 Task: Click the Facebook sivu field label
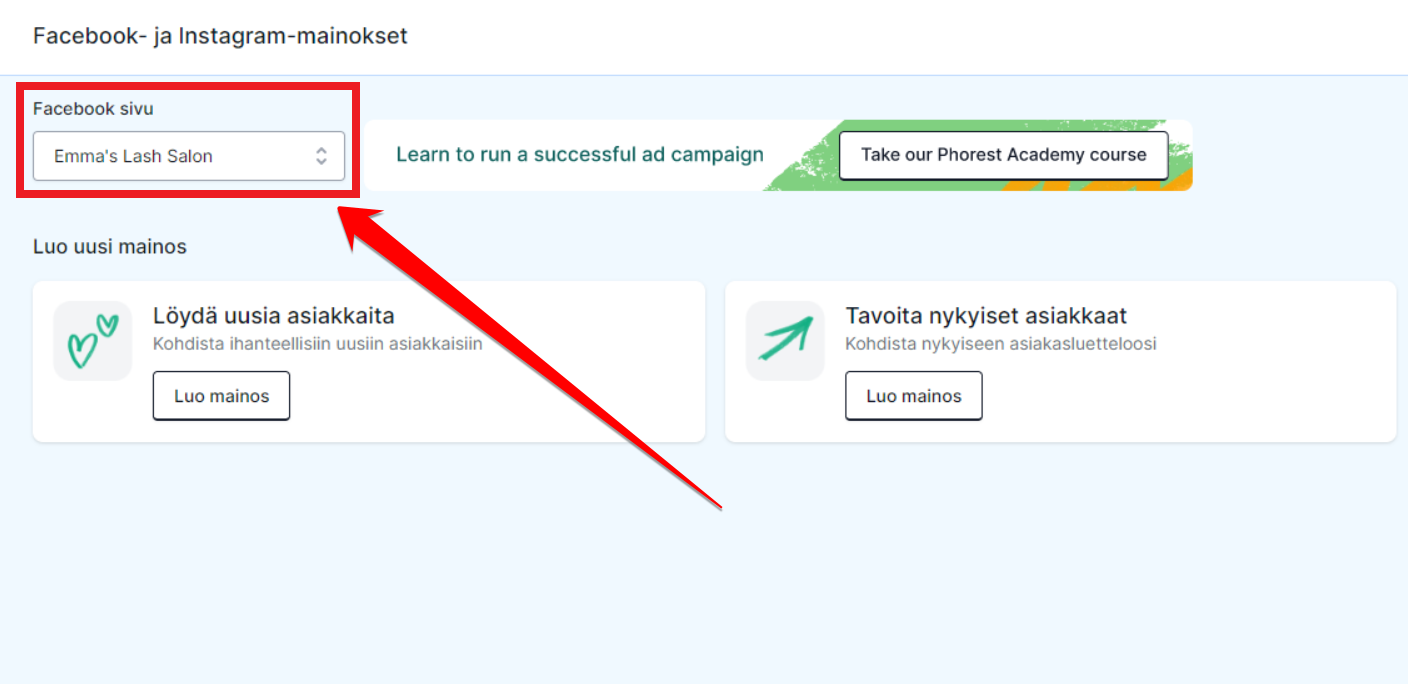93,109
